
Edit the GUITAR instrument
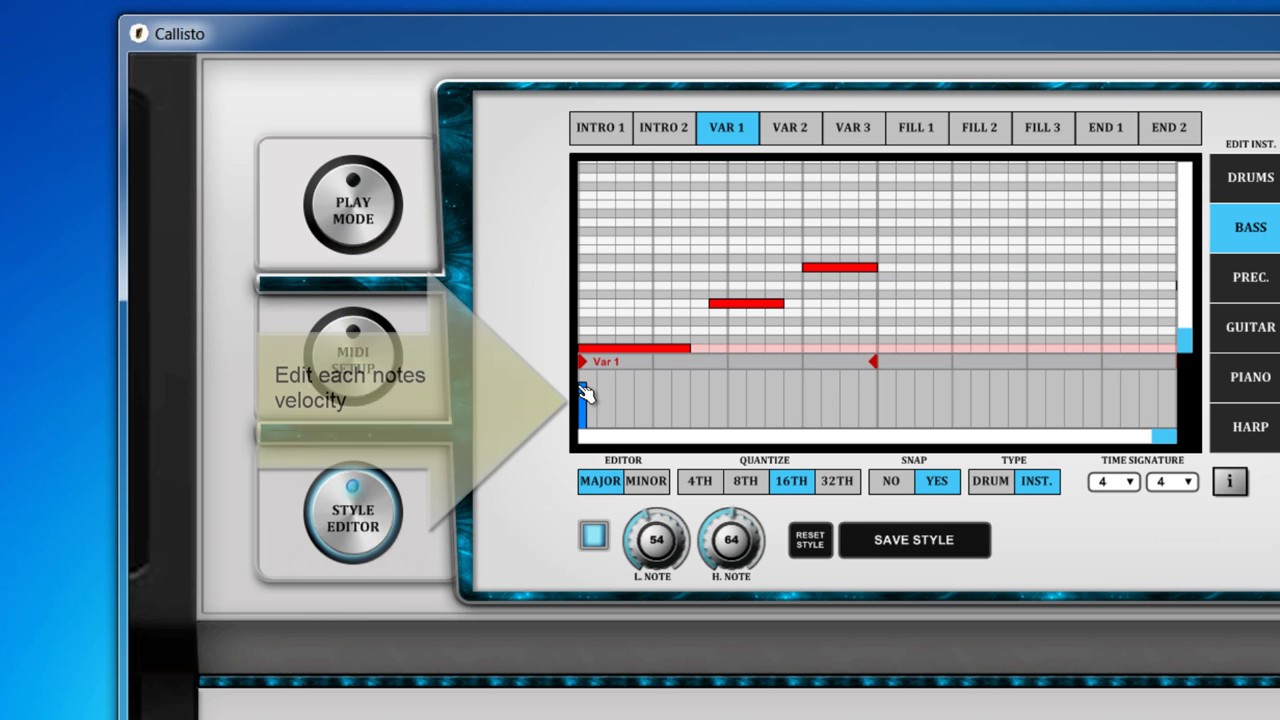pos(1246,328)
